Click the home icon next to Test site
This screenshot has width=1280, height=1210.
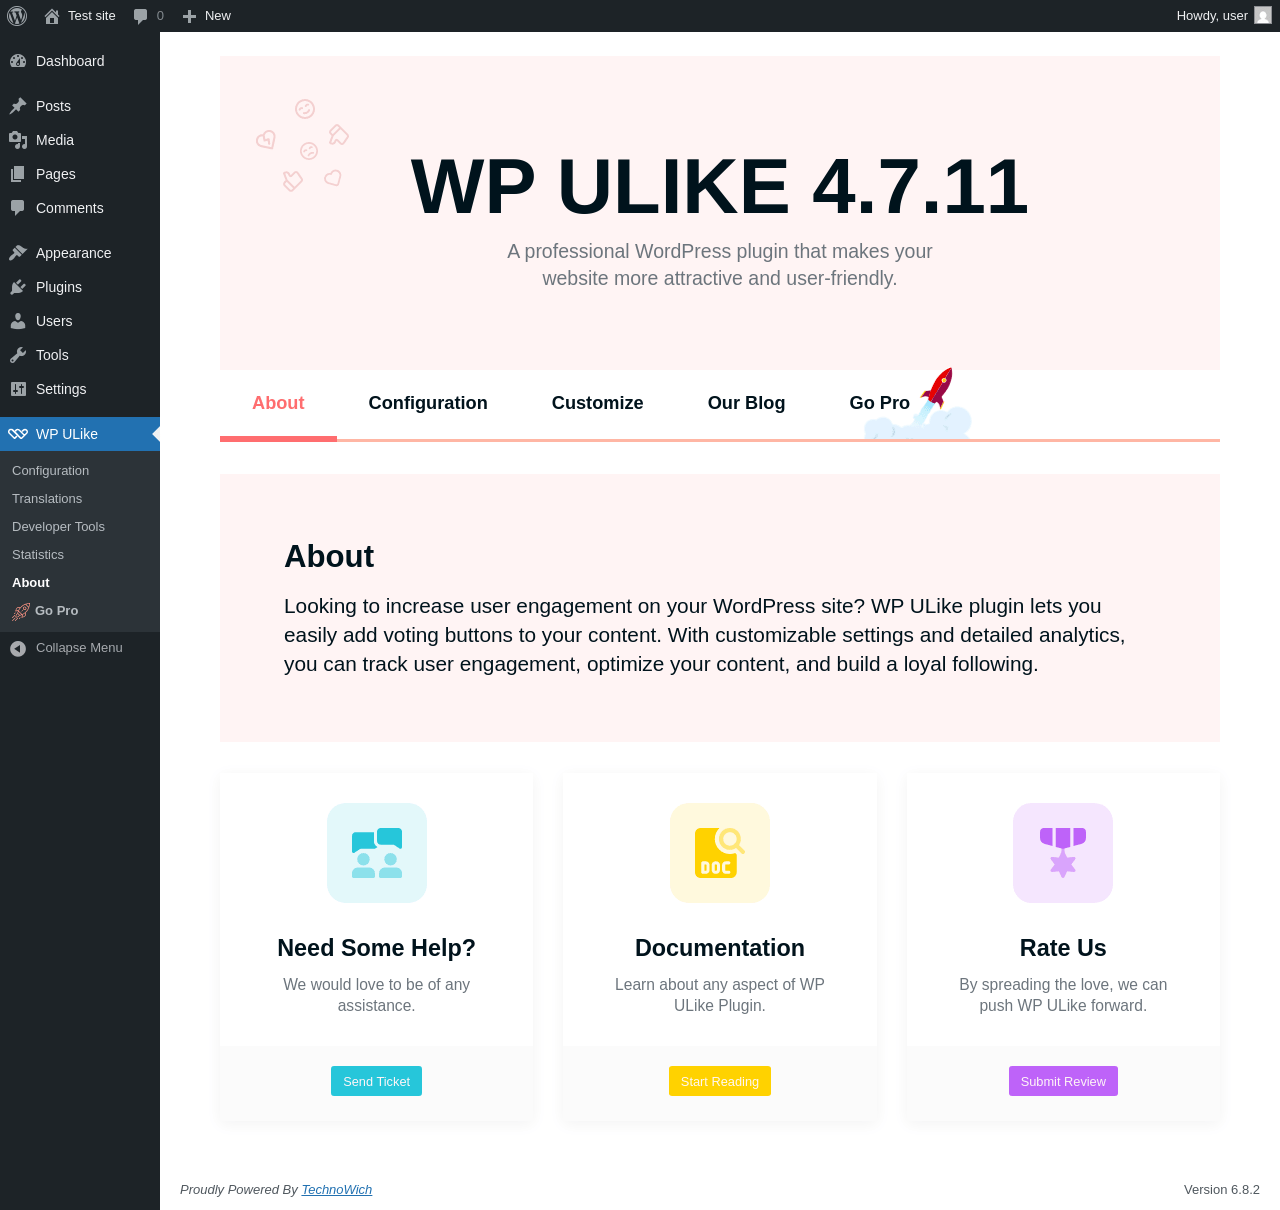pyautogui.click(x=52, y=16)
